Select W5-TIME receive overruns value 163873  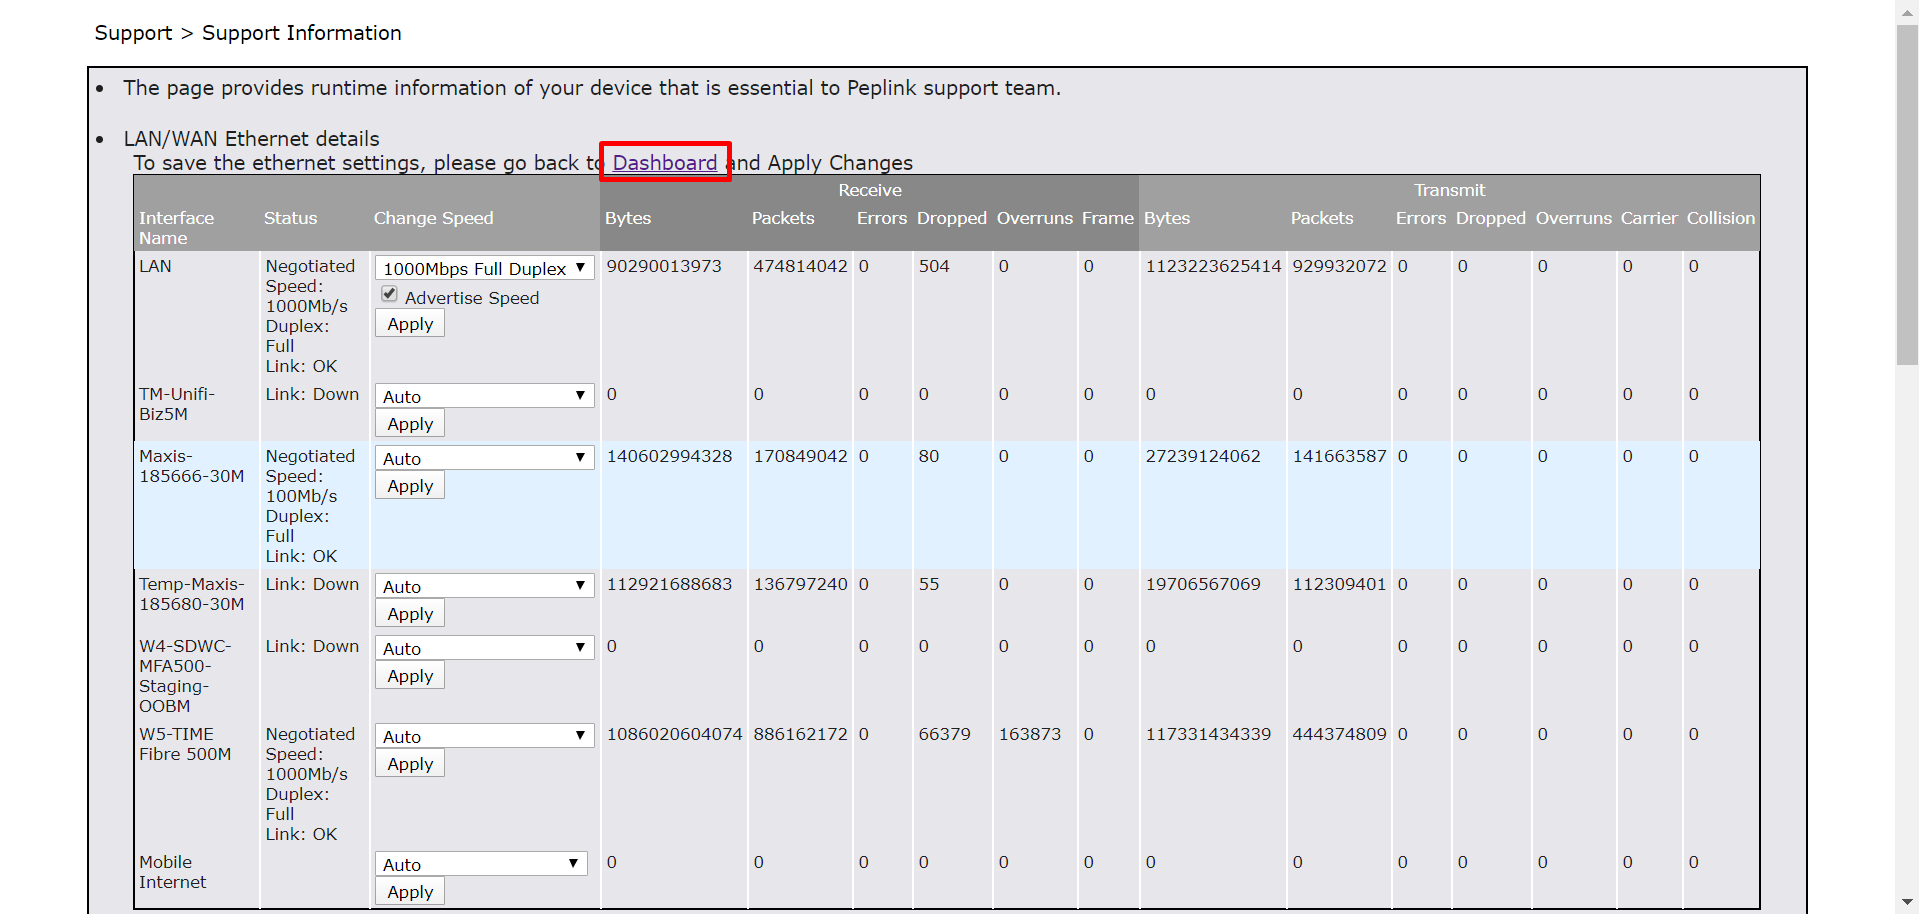click(x=1030, y=734)
